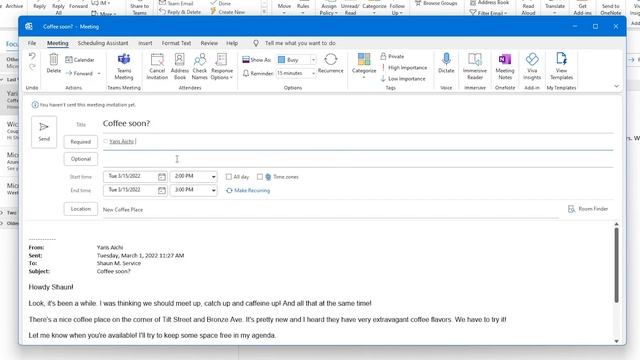The width and height of the screenshot is (640, 360).
Task: Open Follow Up menu in main window
Action: pos(397,8)
